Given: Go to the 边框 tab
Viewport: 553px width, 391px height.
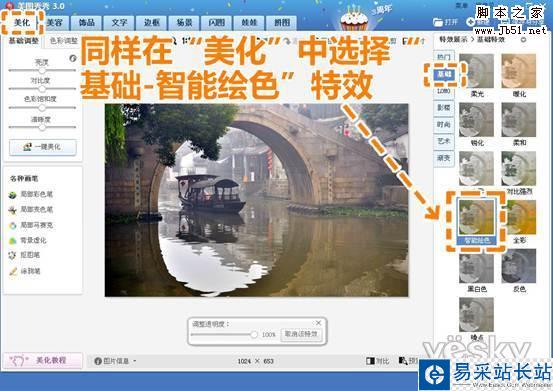Looking at the screenshot, I should [152, 23].
